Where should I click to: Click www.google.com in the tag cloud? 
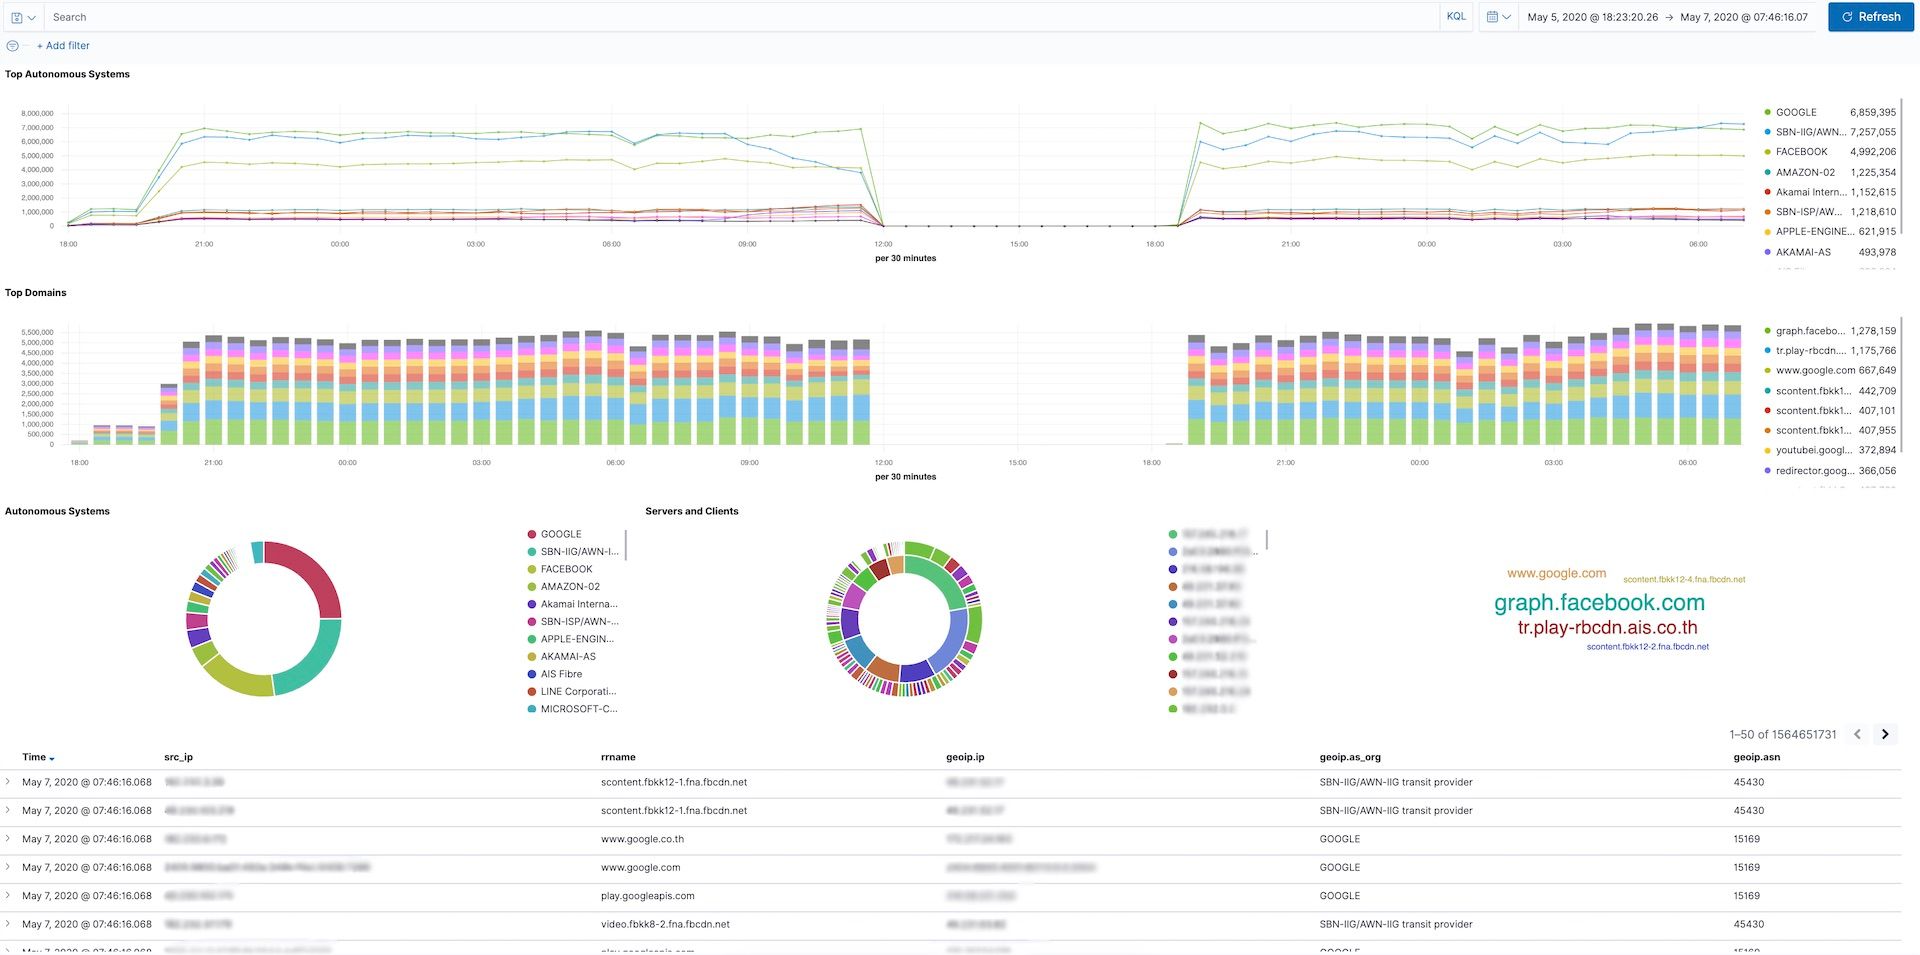click(1556, 574)
